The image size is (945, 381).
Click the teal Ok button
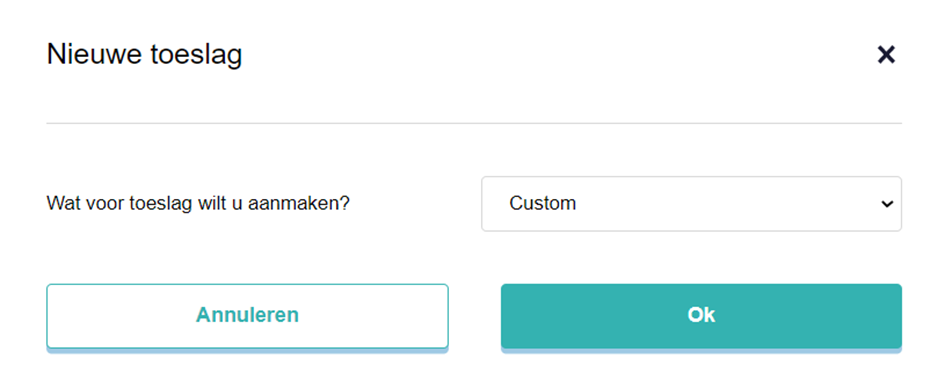(701, 316)
